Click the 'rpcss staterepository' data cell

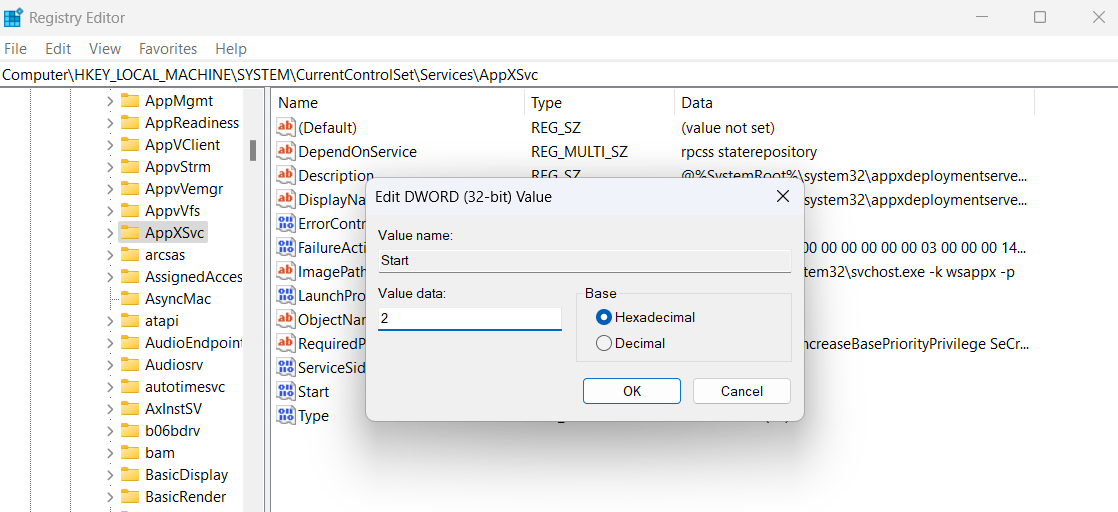[x=749, y=152]
